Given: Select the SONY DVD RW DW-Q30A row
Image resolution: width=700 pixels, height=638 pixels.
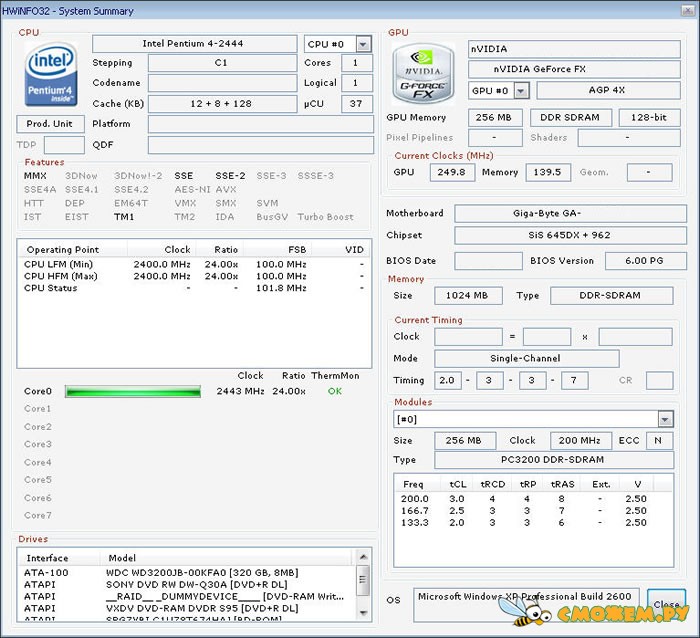Looking at the screenshot, I should [188, 584].
